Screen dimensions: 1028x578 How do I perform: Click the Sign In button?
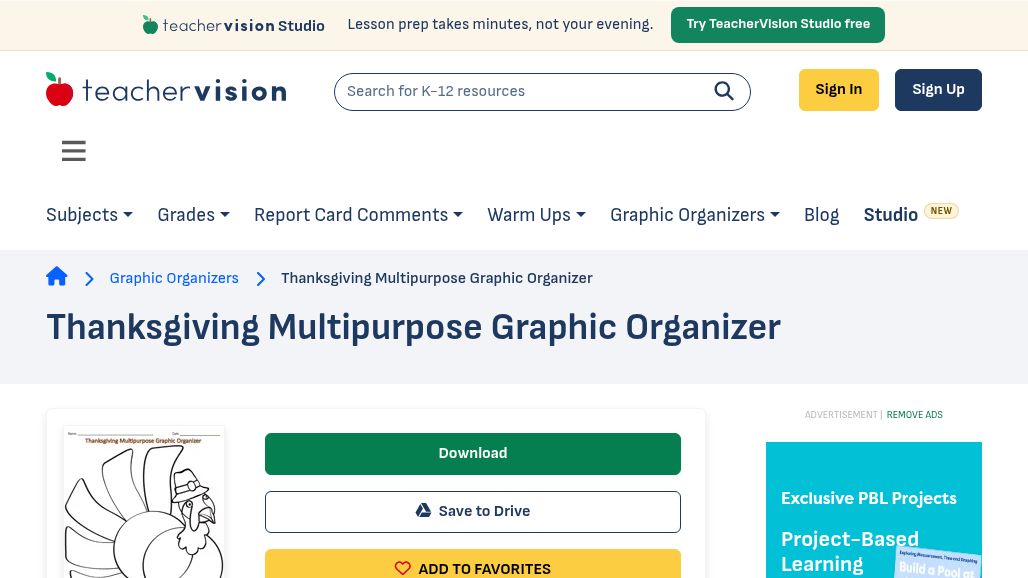coord(839,90)
